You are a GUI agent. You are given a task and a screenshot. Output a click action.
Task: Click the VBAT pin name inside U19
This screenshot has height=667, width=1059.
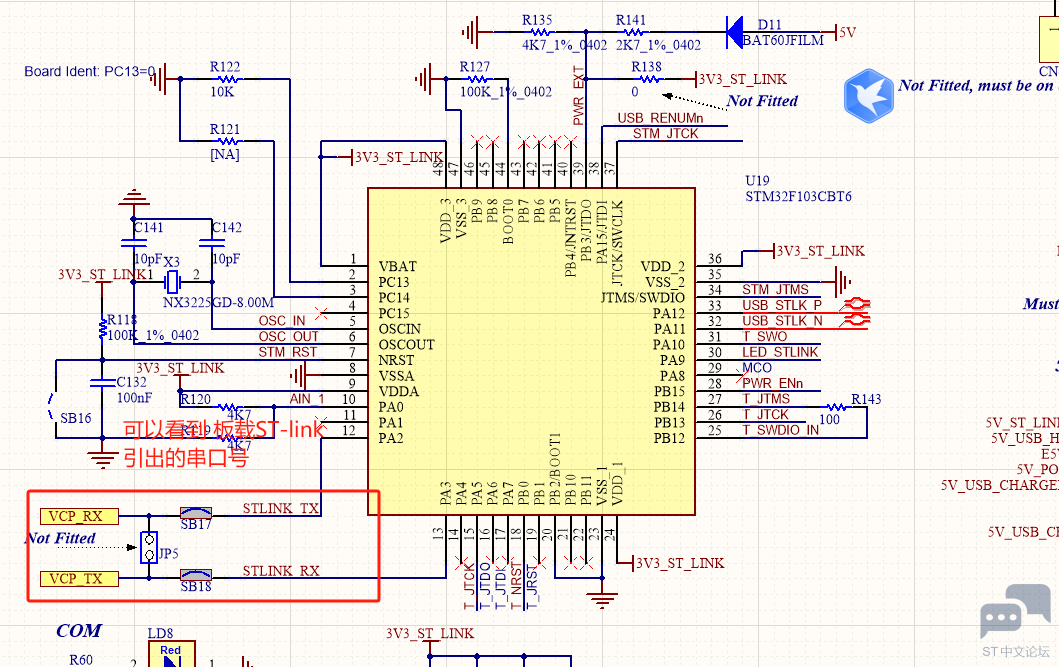397,267
